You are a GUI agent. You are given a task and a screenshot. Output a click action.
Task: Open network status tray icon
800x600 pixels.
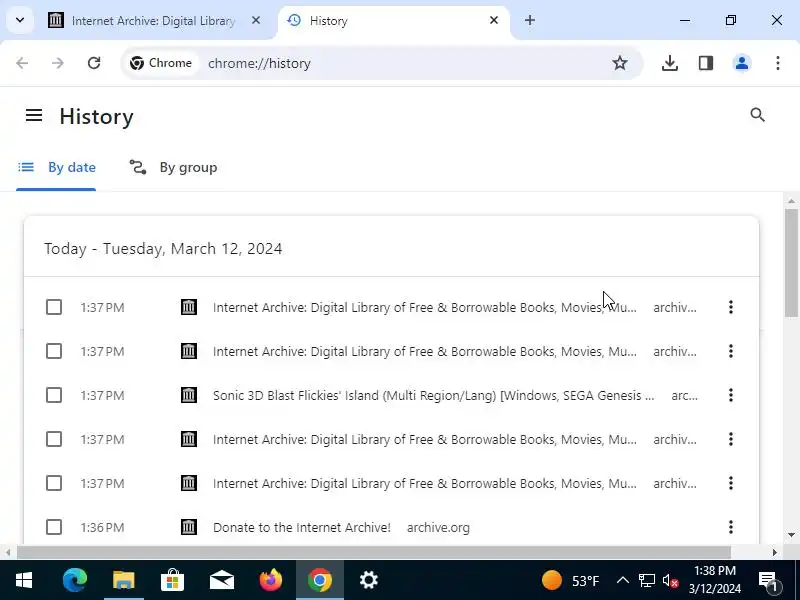(x=646, y=581)
